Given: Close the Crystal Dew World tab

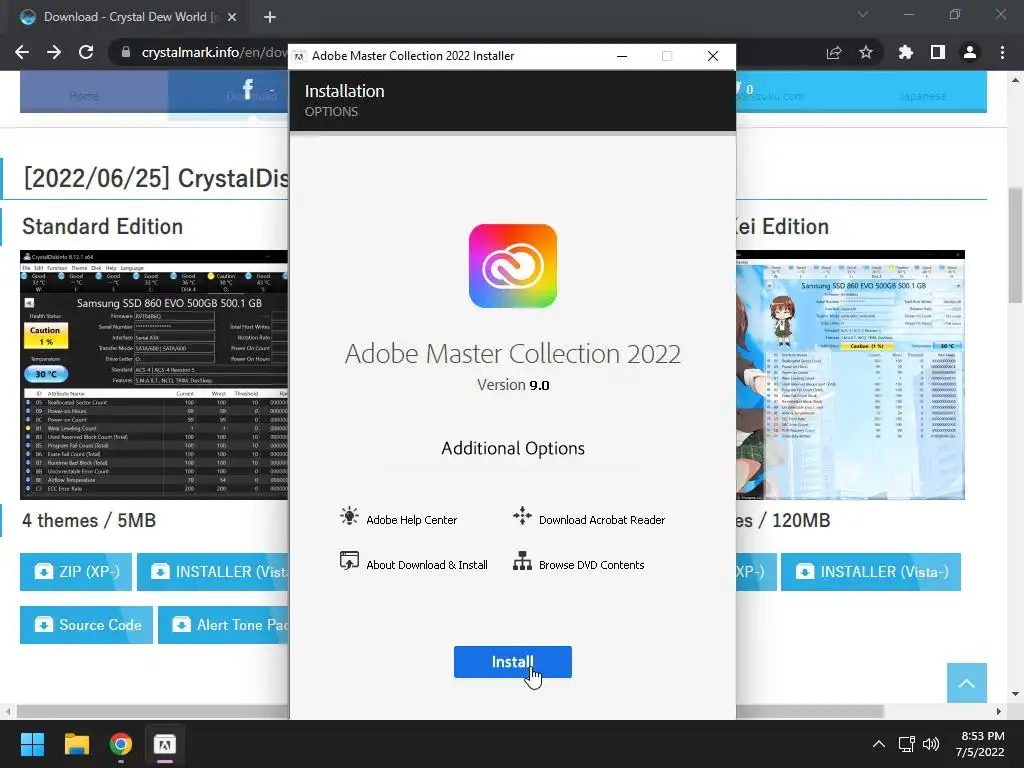Looking at the screenshot, I should pyautogui.click(x=232, y=17).
